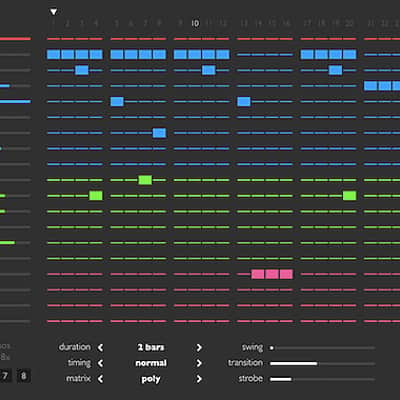This screenshot has width=400, height=400.
Task: Change matrix mode with right chevron
Action: pos(199,379)
